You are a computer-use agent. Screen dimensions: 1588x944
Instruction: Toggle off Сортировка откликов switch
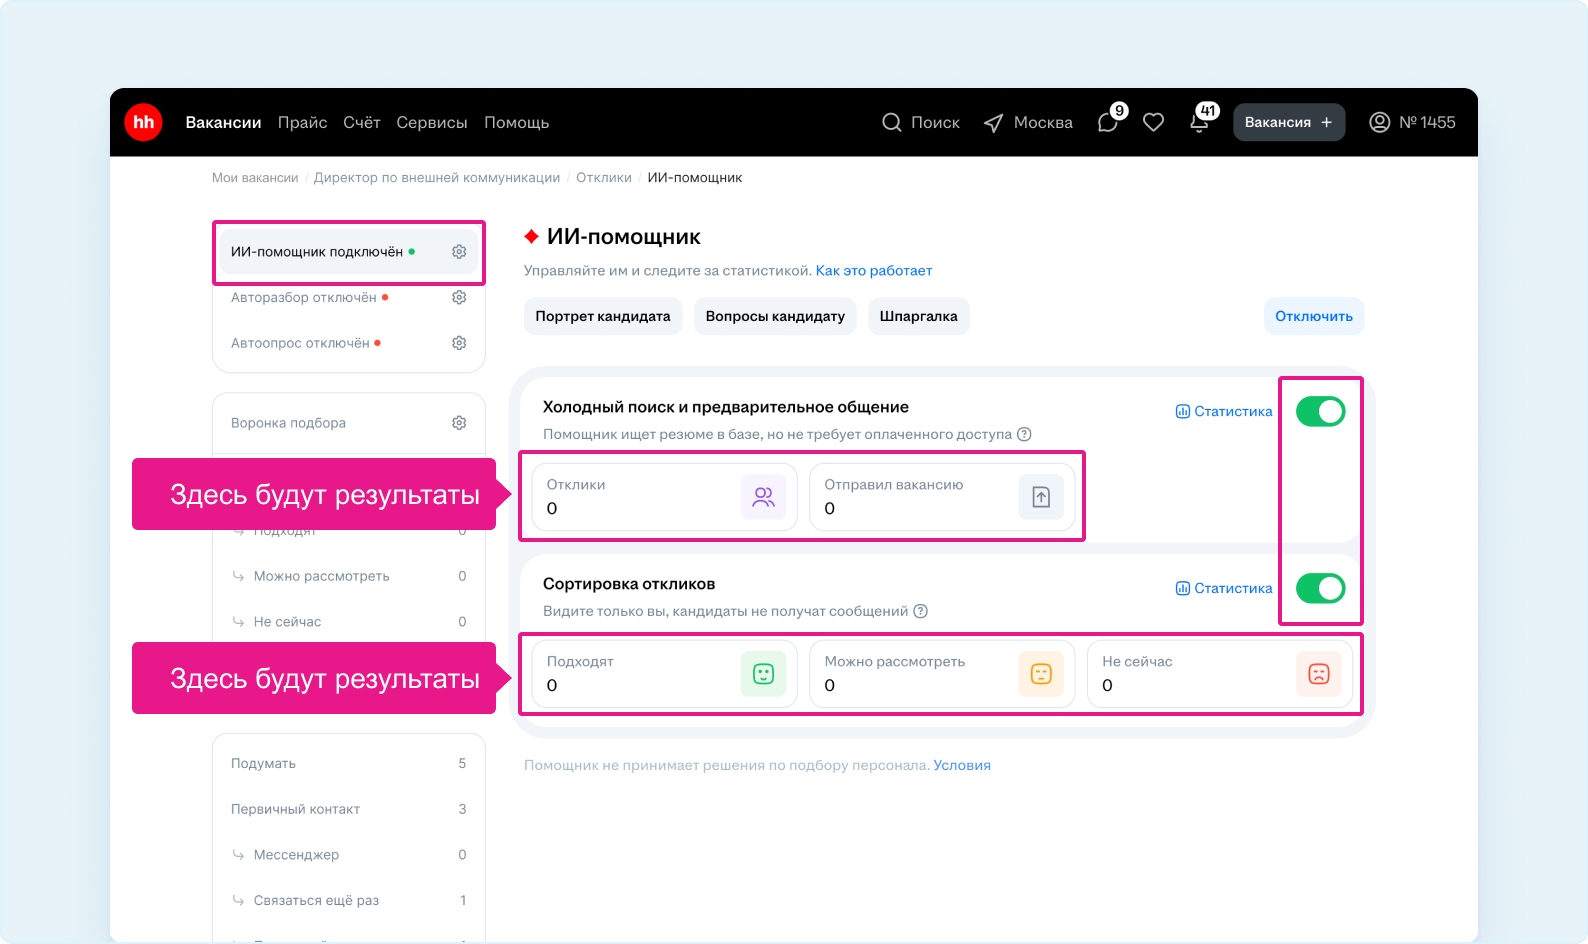click(1320, 588)
